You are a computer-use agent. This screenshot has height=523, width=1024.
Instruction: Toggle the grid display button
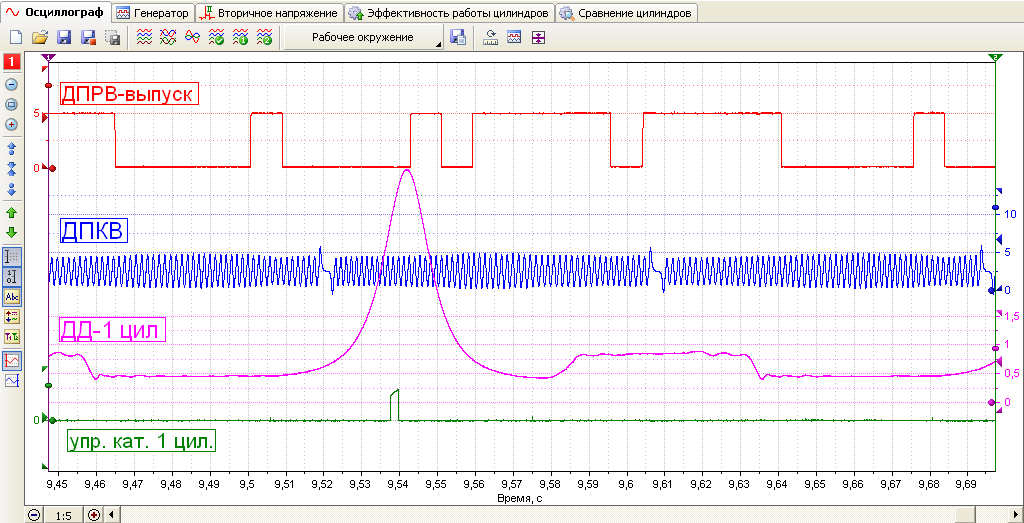pyautogui.click(x=12, y=256)
